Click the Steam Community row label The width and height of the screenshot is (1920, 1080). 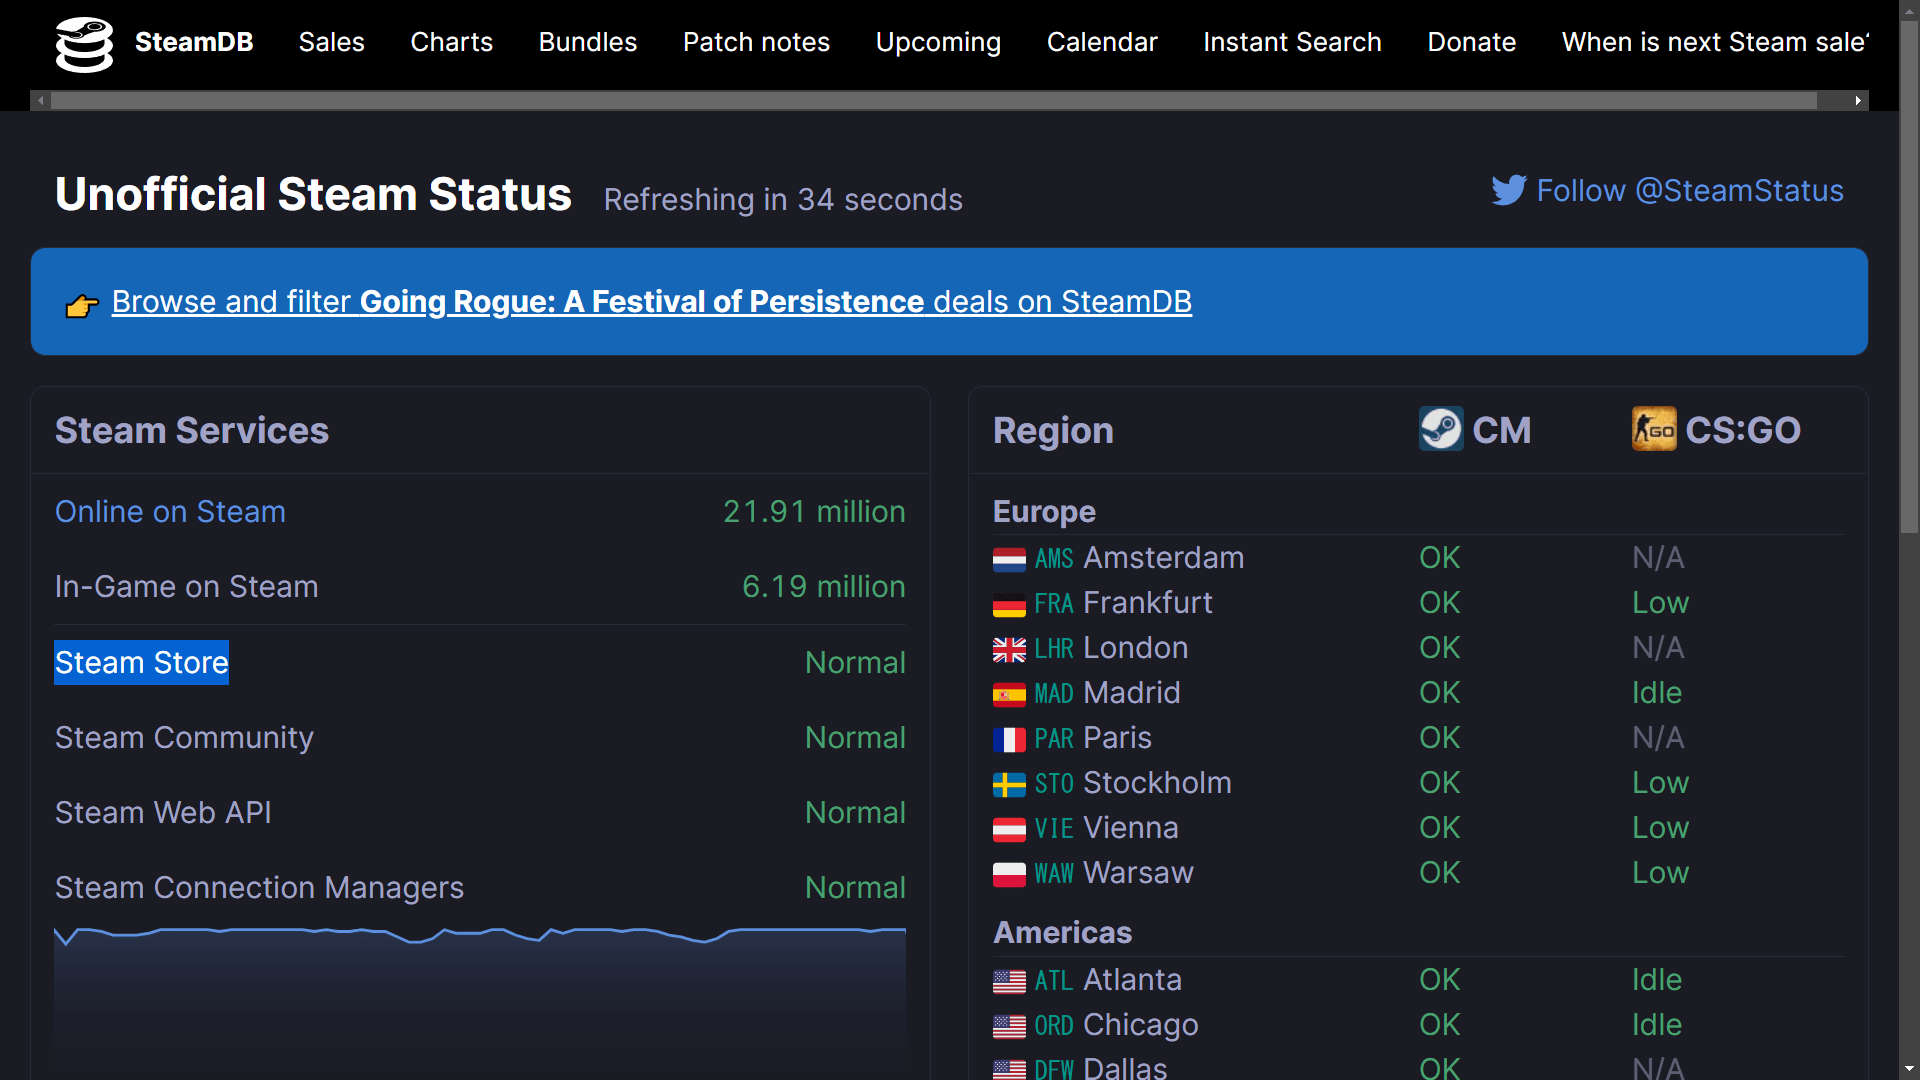tap(184, 737)
